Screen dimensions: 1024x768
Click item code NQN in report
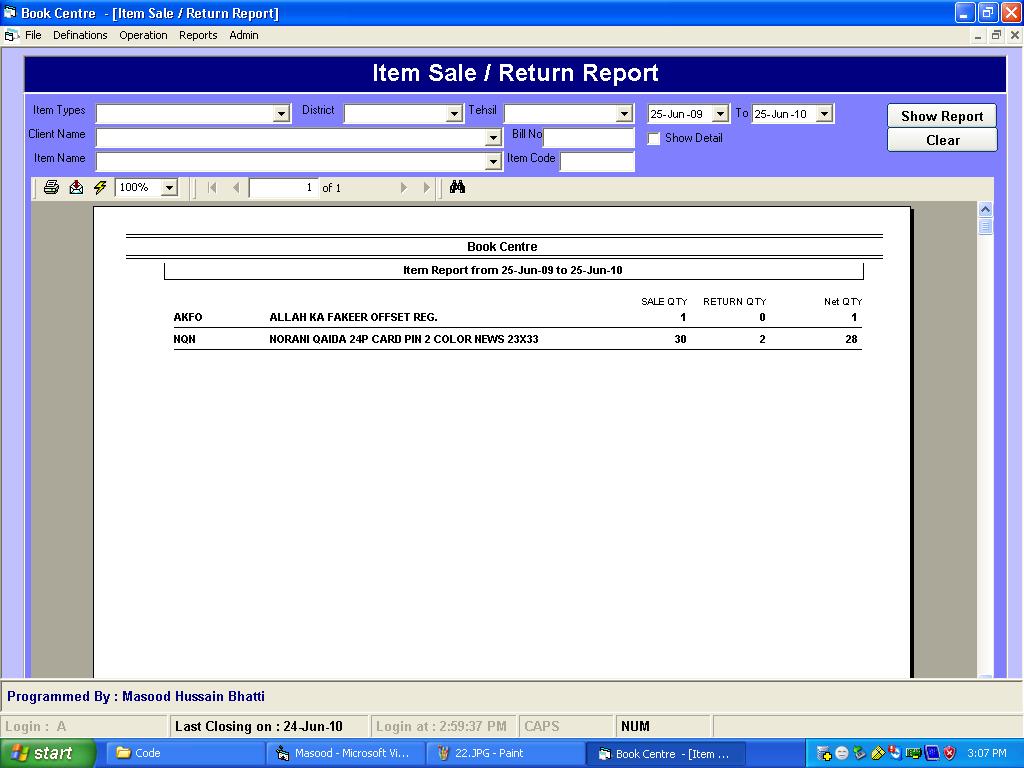pyautogui.click(x=184, y=339)
